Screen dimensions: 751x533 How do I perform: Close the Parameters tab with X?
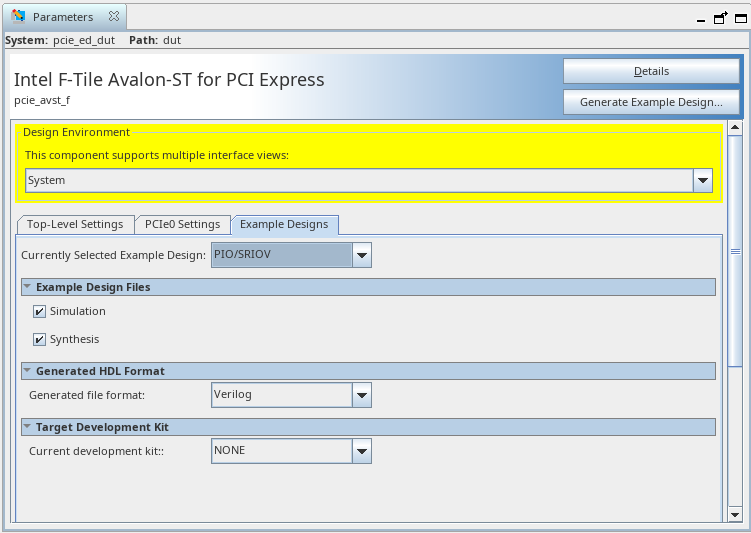[x=114, y=16]
